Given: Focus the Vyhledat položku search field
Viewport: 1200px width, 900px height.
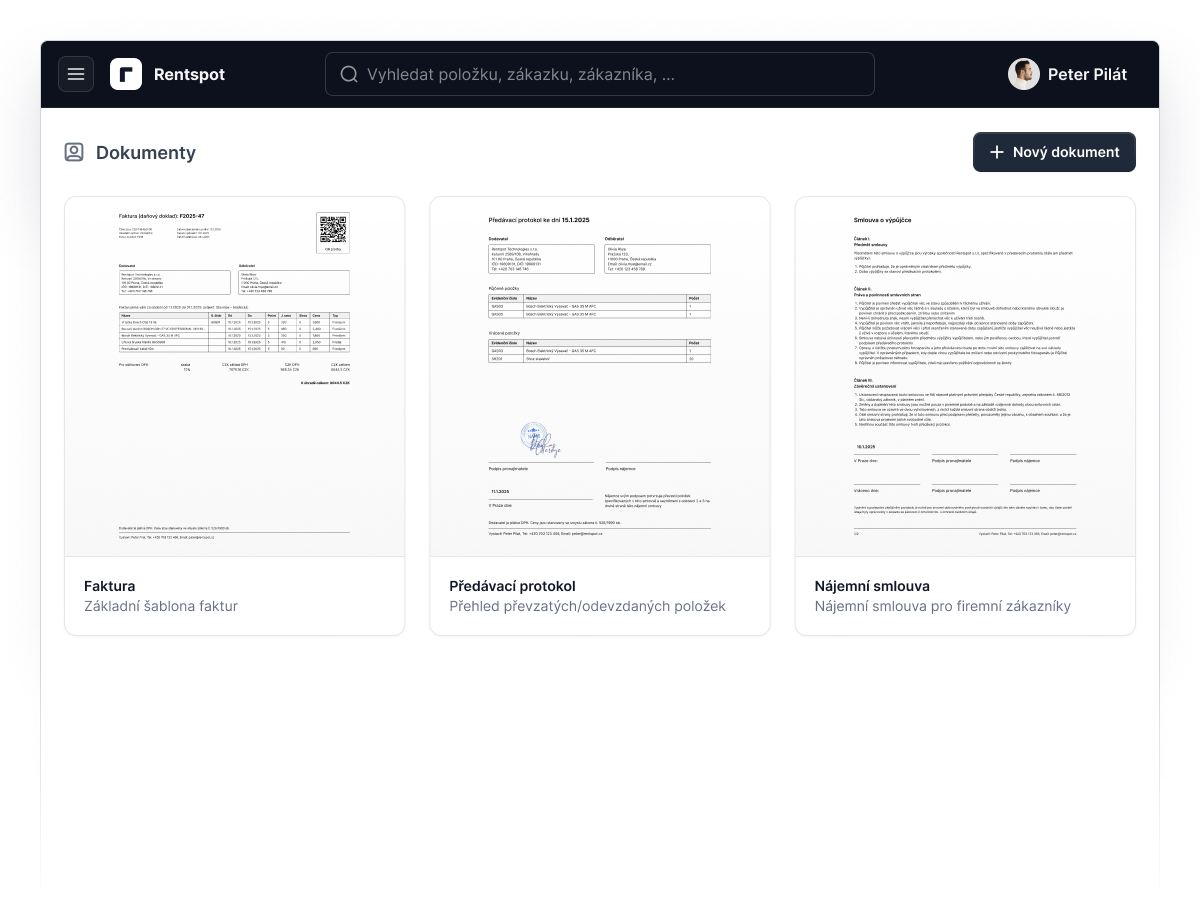Looking at the screenshot, I should [600, 74].
